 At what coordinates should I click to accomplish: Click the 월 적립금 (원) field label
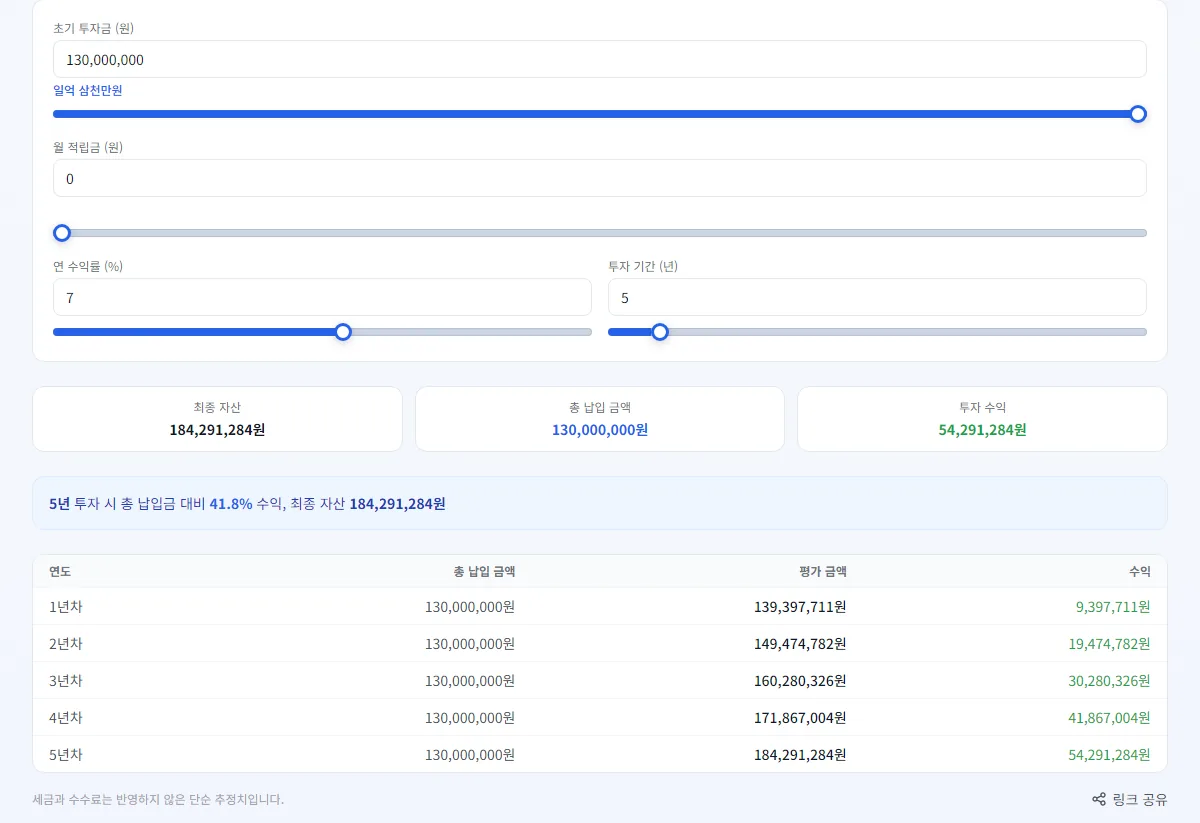[x=88, y=147]
